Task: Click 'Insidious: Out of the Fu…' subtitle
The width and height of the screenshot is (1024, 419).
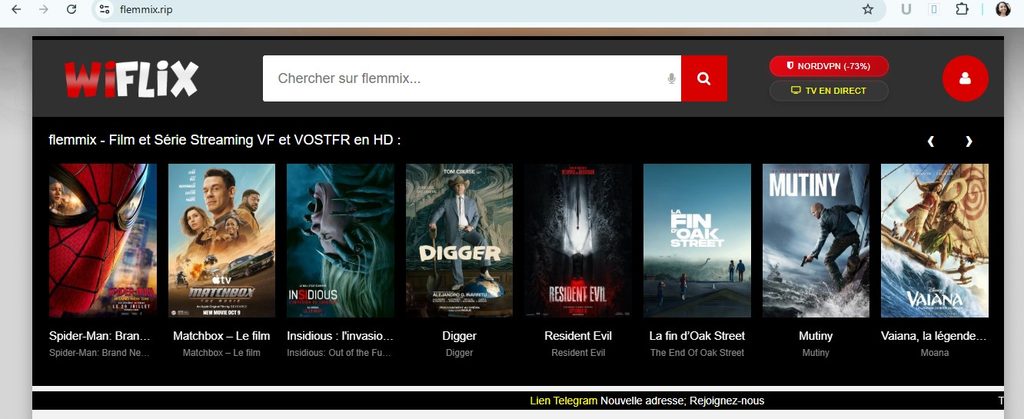Action: 339,353
